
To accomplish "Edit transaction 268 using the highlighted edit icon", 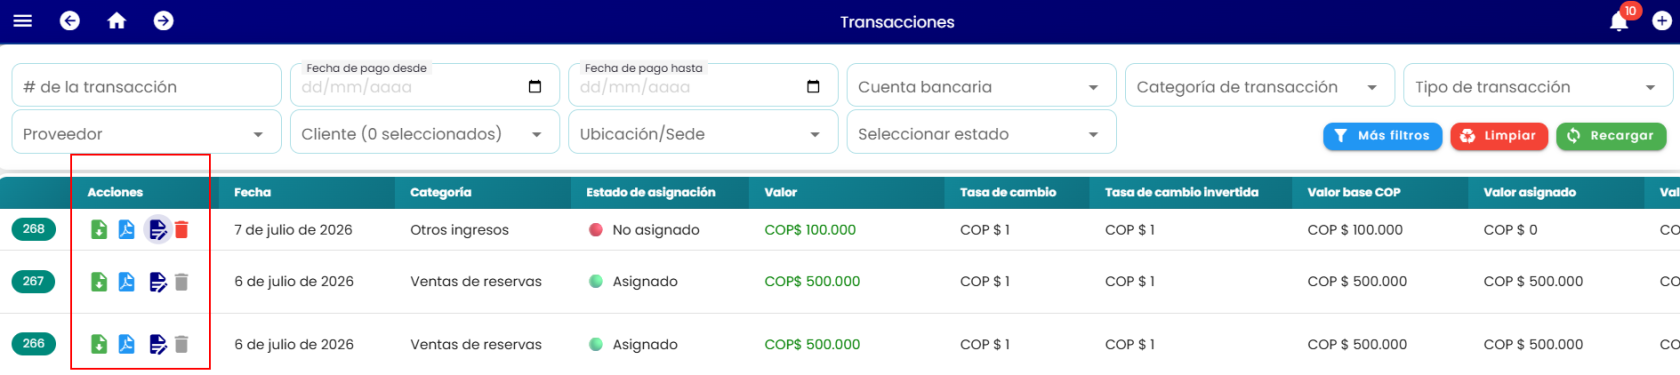I will (x=158, y=230).
